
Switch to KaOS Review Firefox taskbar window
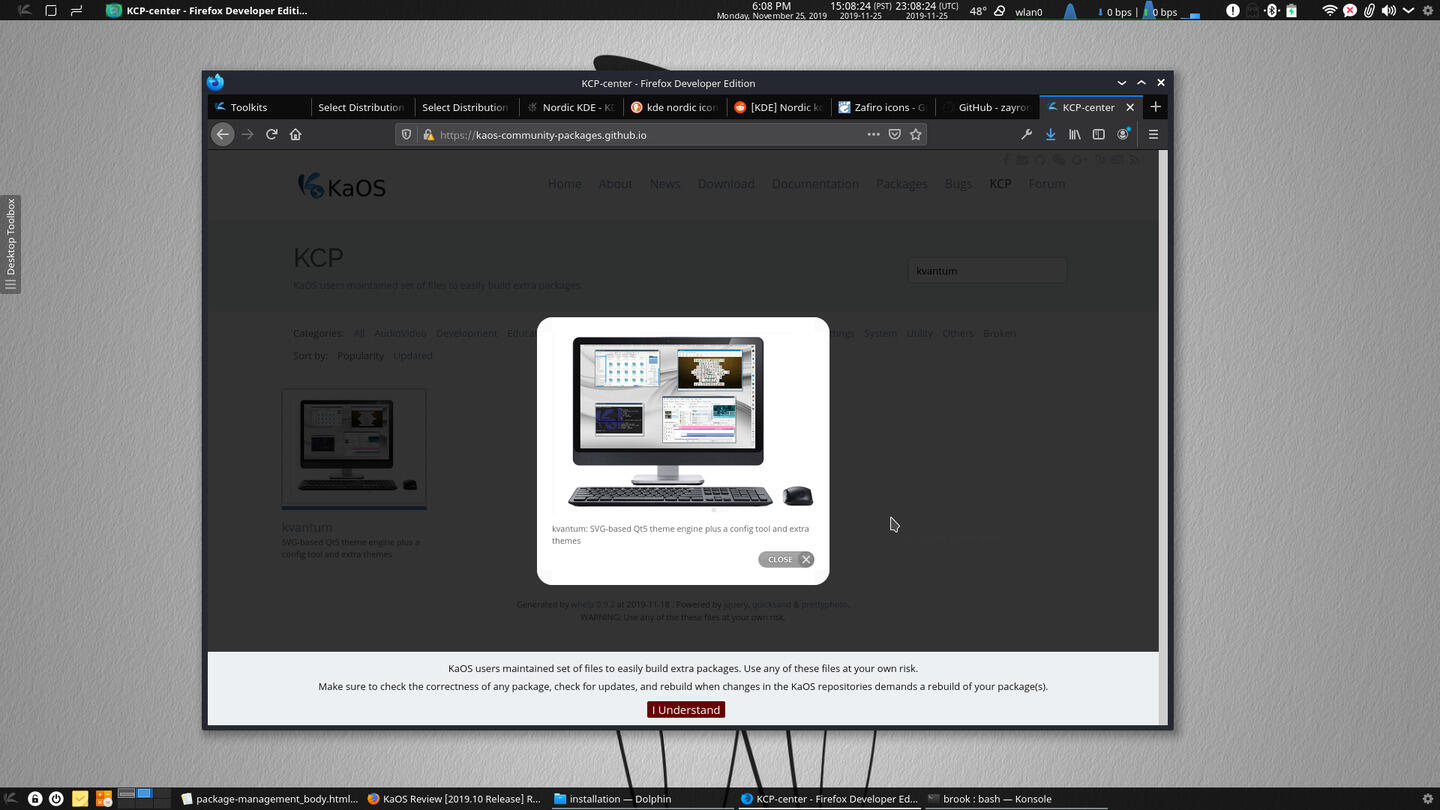[454, 799]
